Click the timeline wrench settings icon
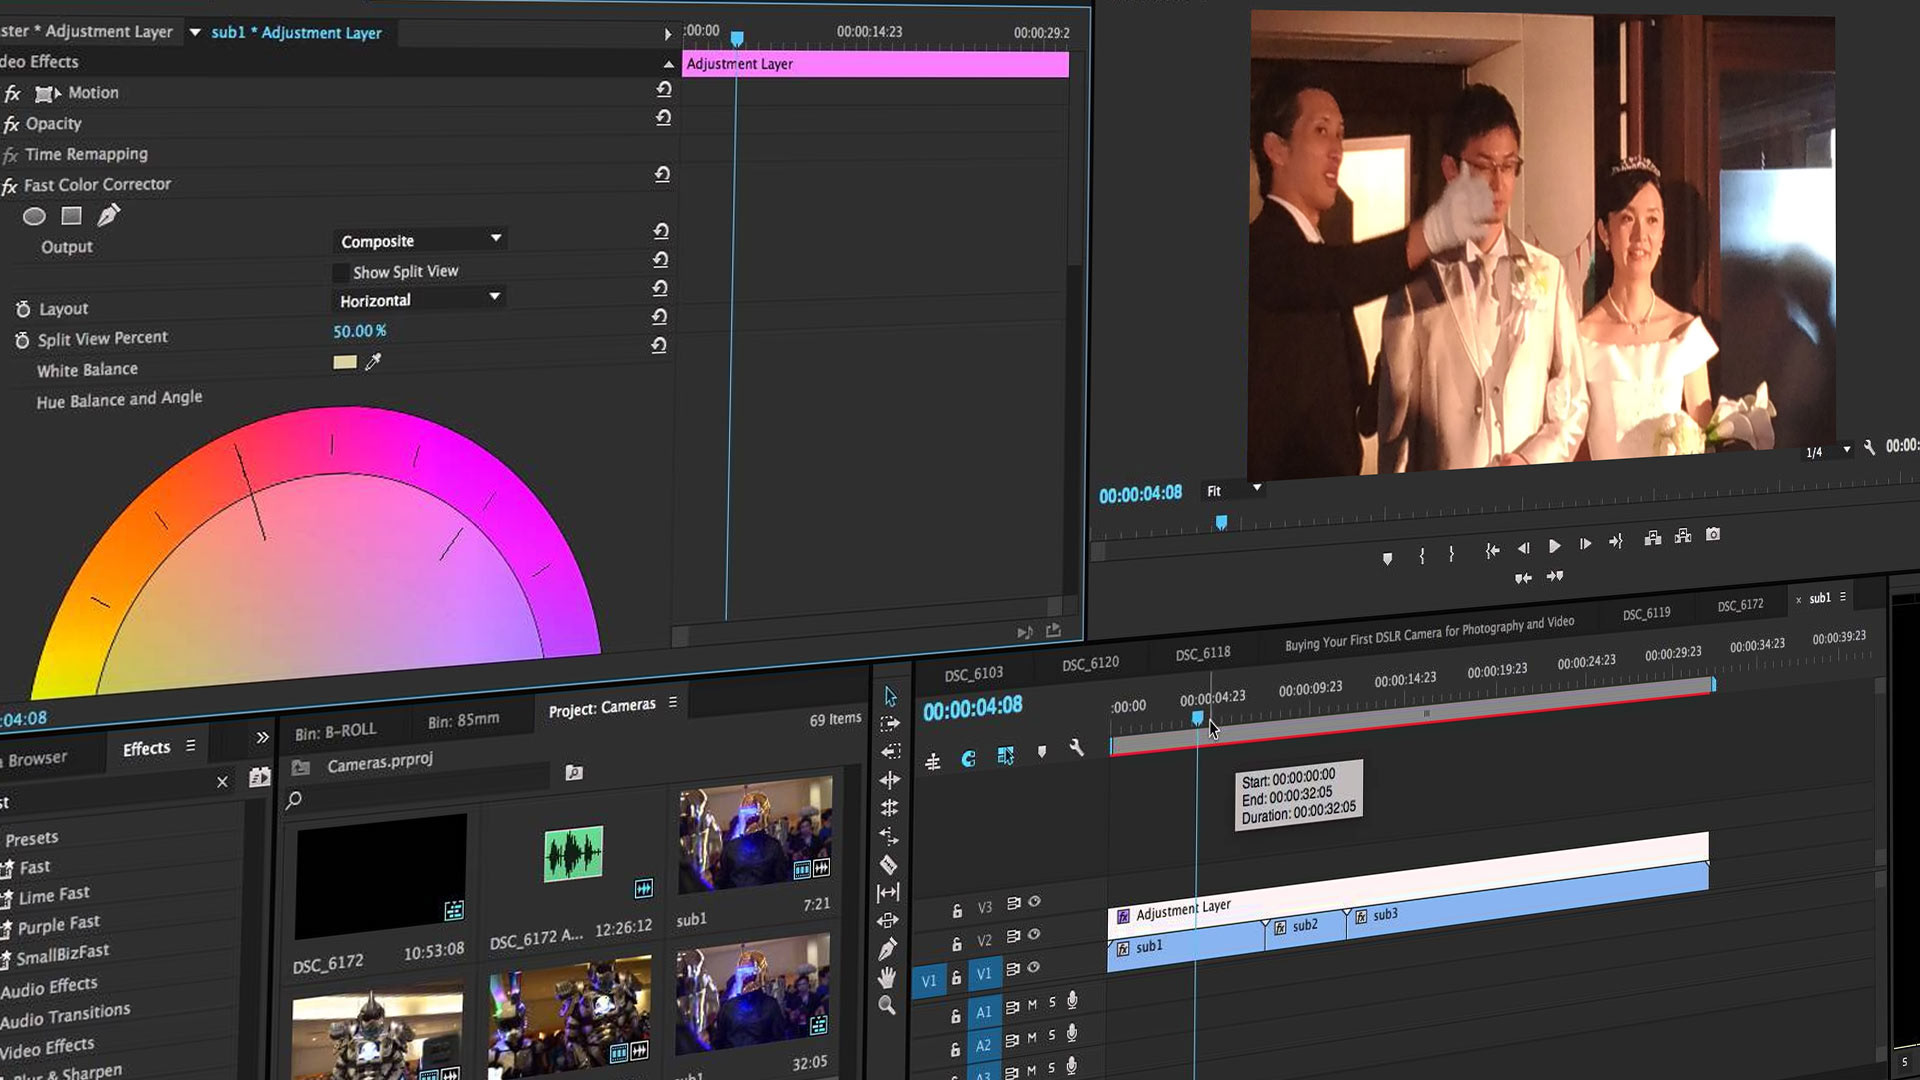 (1076, 748)
